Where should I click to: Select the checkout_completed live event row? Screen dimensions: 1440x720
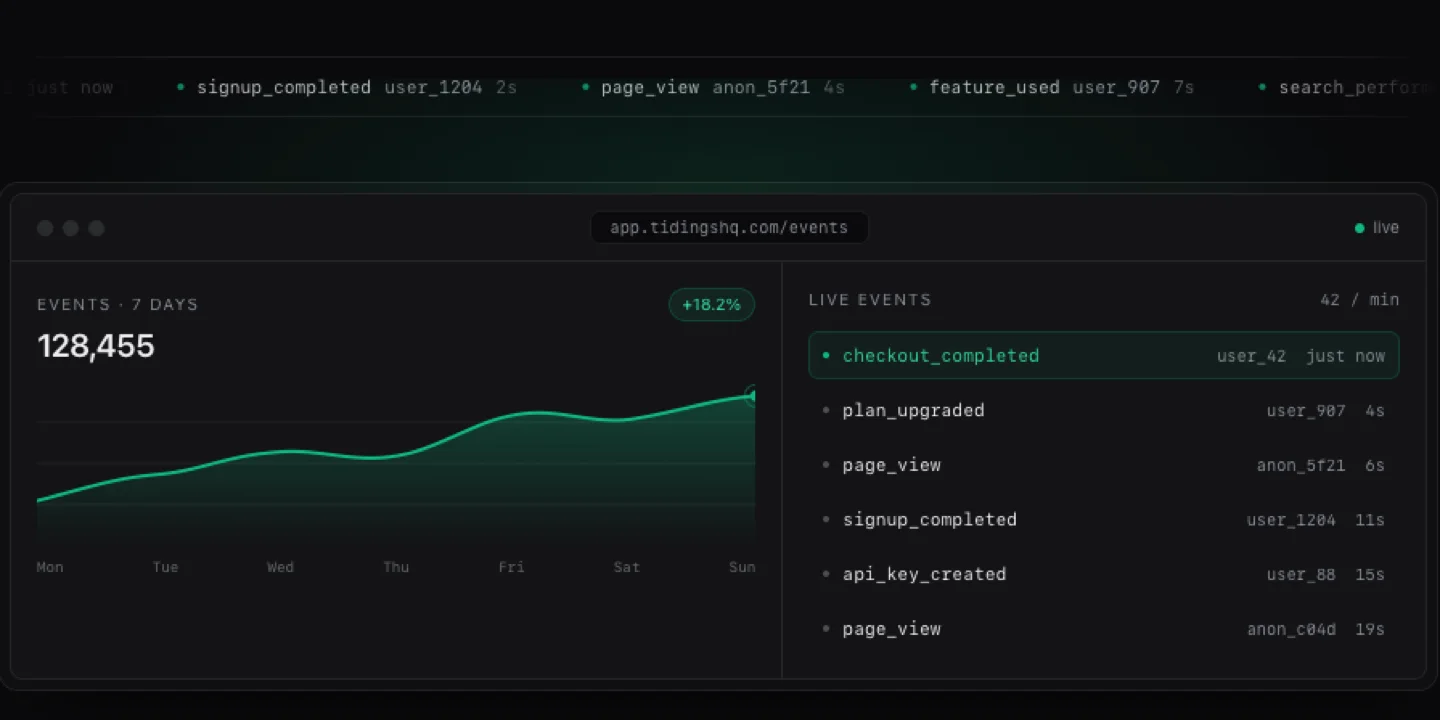coord(1103,355)
